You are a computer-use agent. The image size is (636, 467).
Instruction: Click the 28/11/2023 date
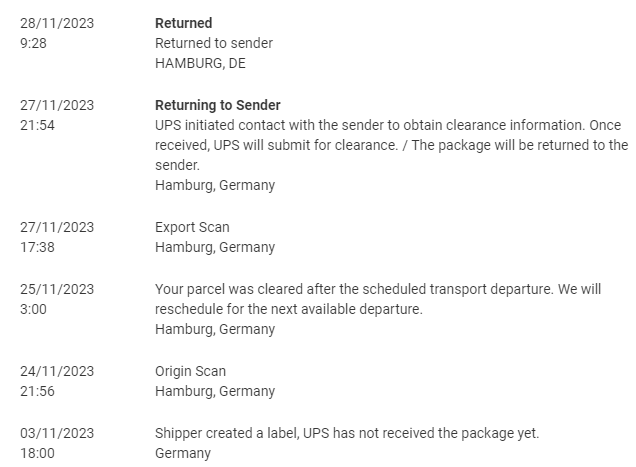pyautogui.click(x=57, y=23)
